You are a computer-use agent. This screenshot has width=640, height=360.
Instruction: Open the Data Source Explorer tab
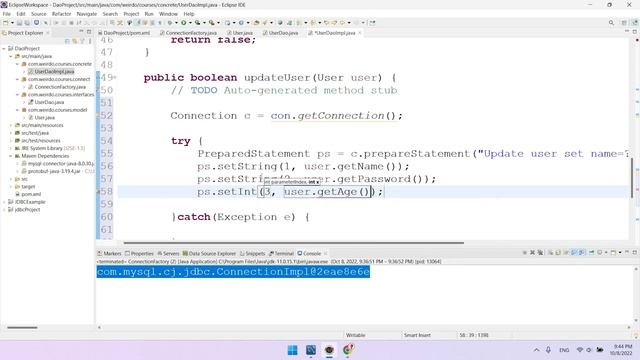coord(209,253)
